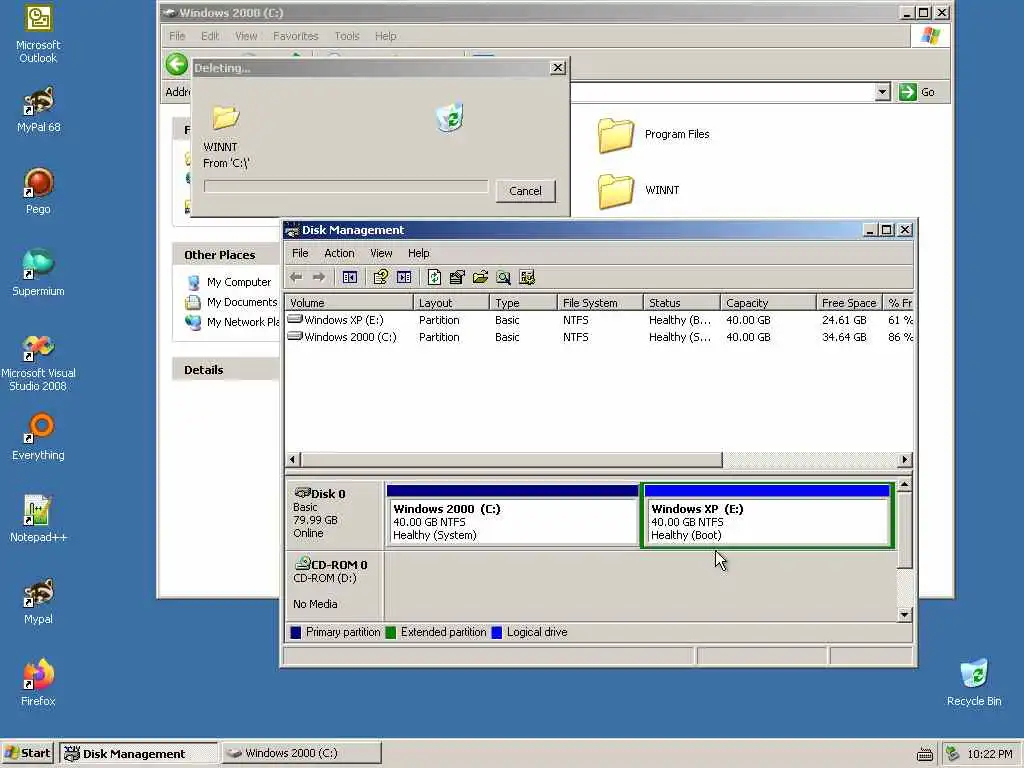Open the Start menu
The width and height of the screenshot is (1024, 768).
tap(27, 753)
